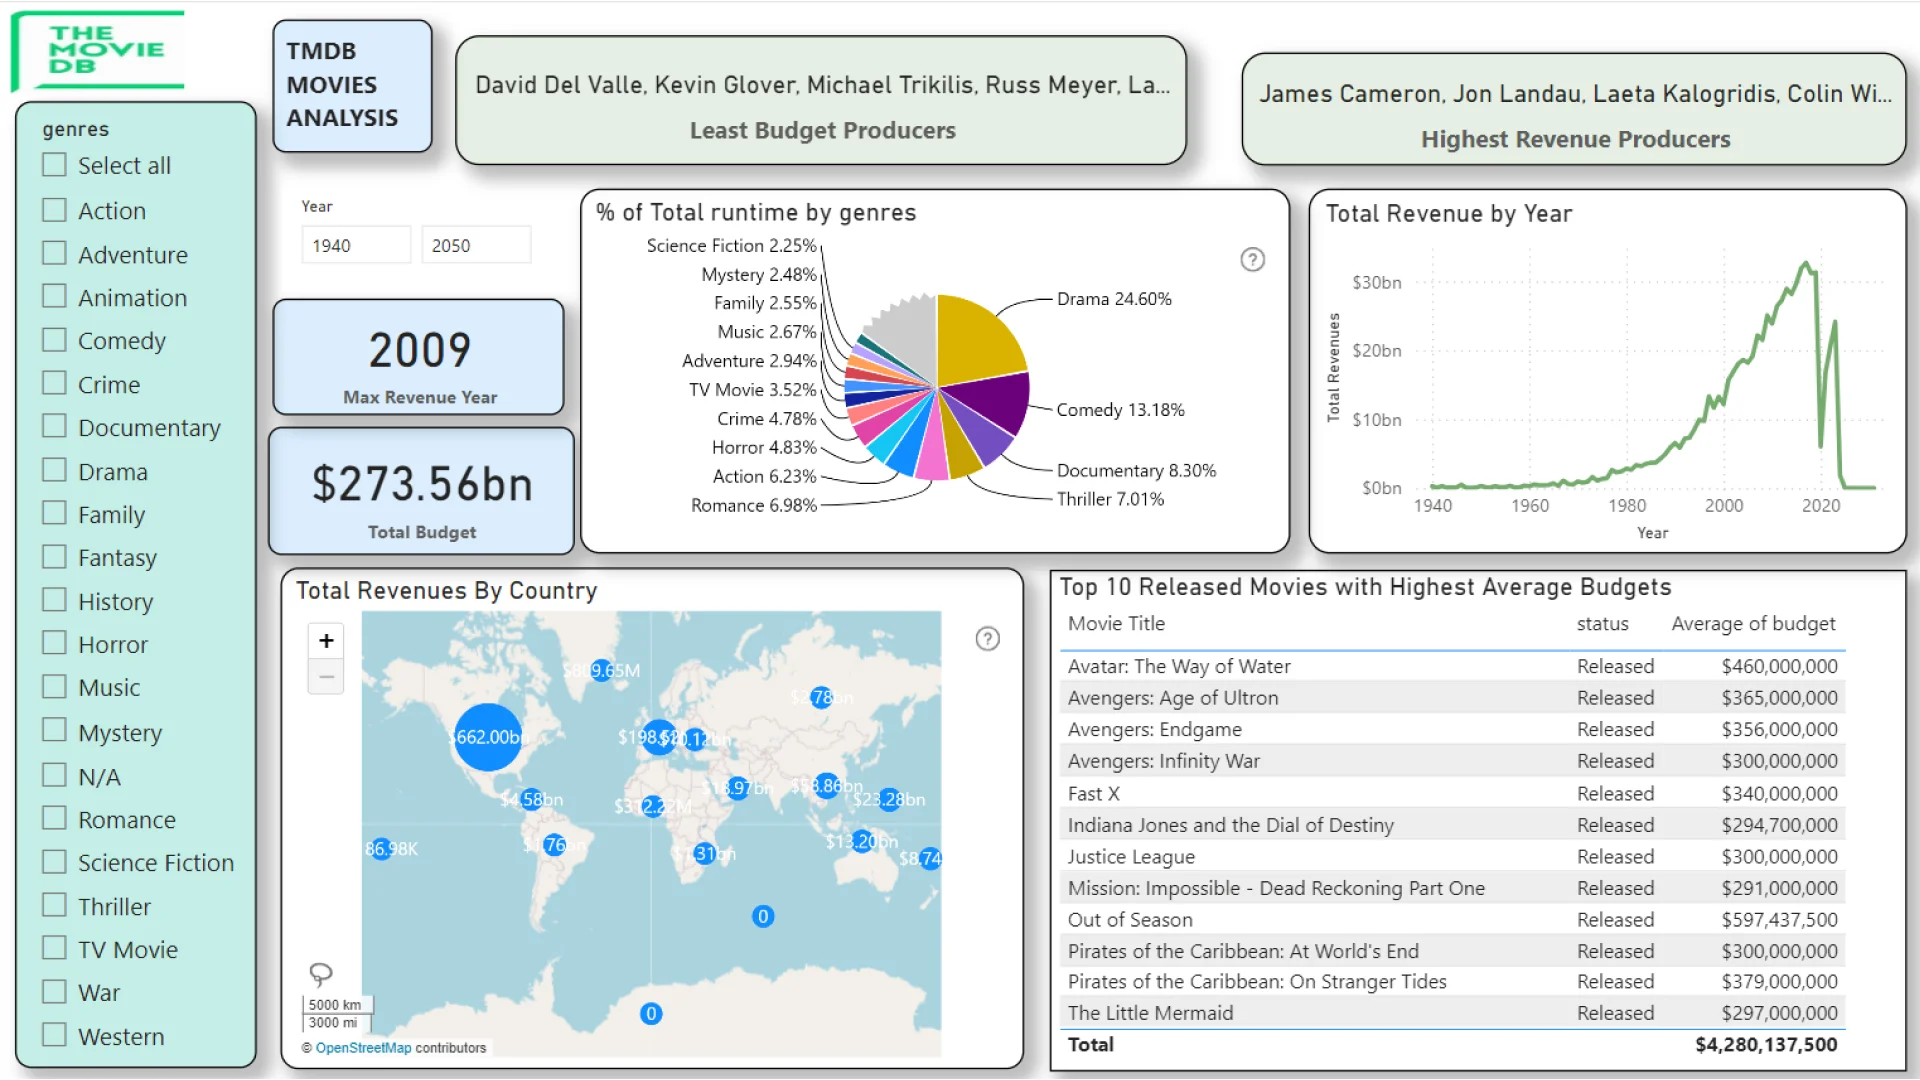
Task: Filter by Thriller genre
Action: point(54,906)
